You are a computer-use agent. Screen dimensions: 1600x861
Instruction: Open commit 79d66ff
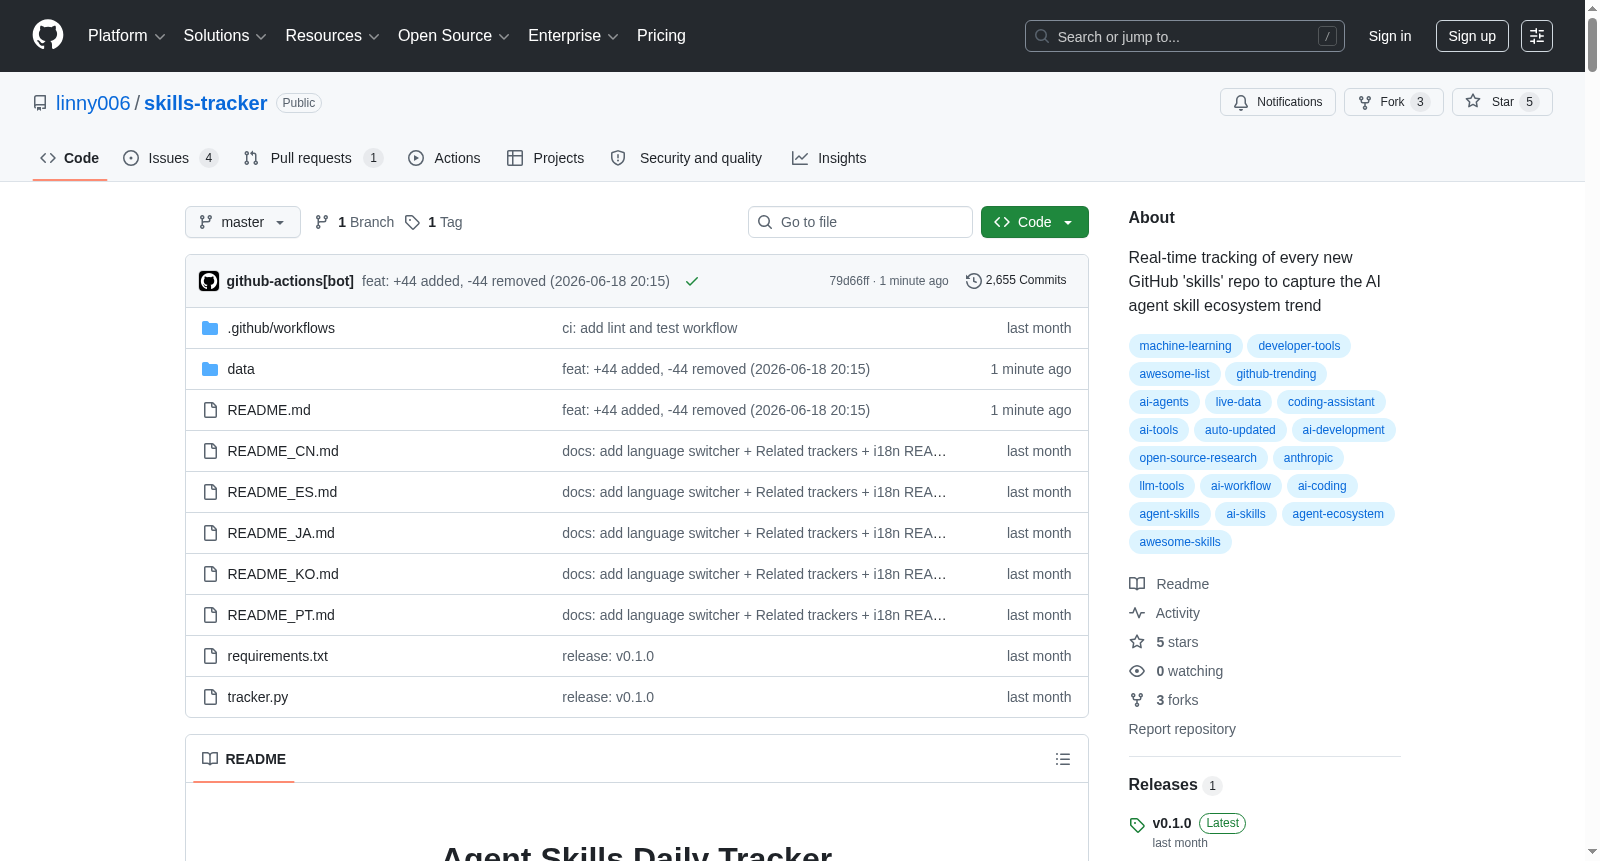[x=849, y=281]
